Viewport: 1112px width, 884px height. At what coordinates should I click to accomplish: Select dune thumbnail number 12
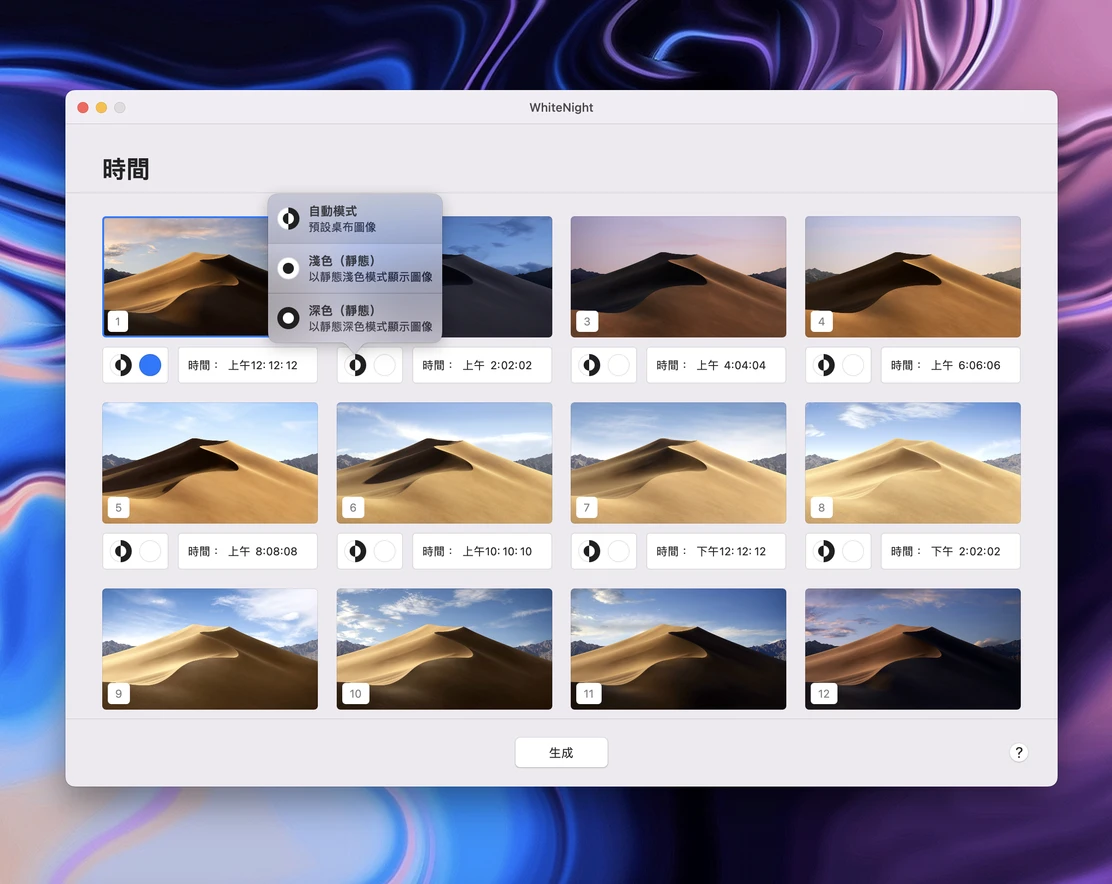(x=913, y=649)
